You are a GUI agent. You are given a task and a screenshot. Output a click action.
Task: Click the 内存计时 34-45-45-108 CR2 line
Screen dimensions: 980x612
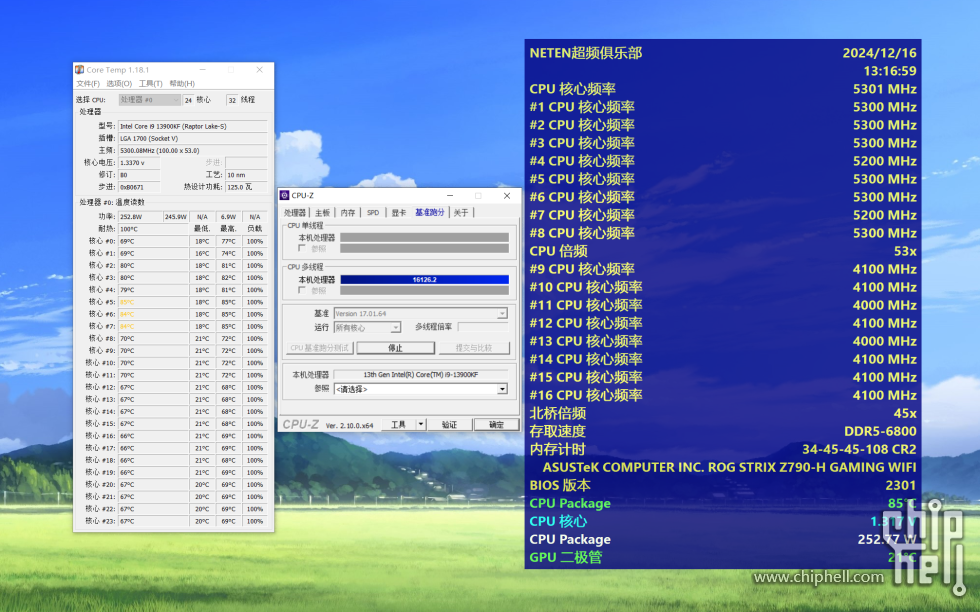[x=722, y=449]
